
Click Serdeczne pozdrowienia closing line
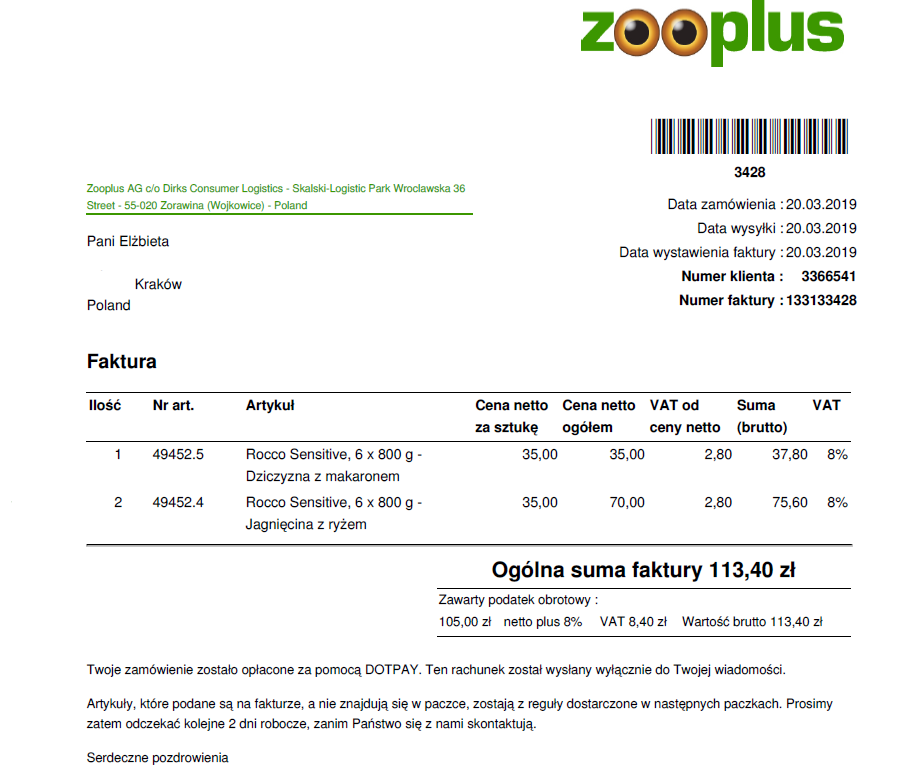pos(157,758)
